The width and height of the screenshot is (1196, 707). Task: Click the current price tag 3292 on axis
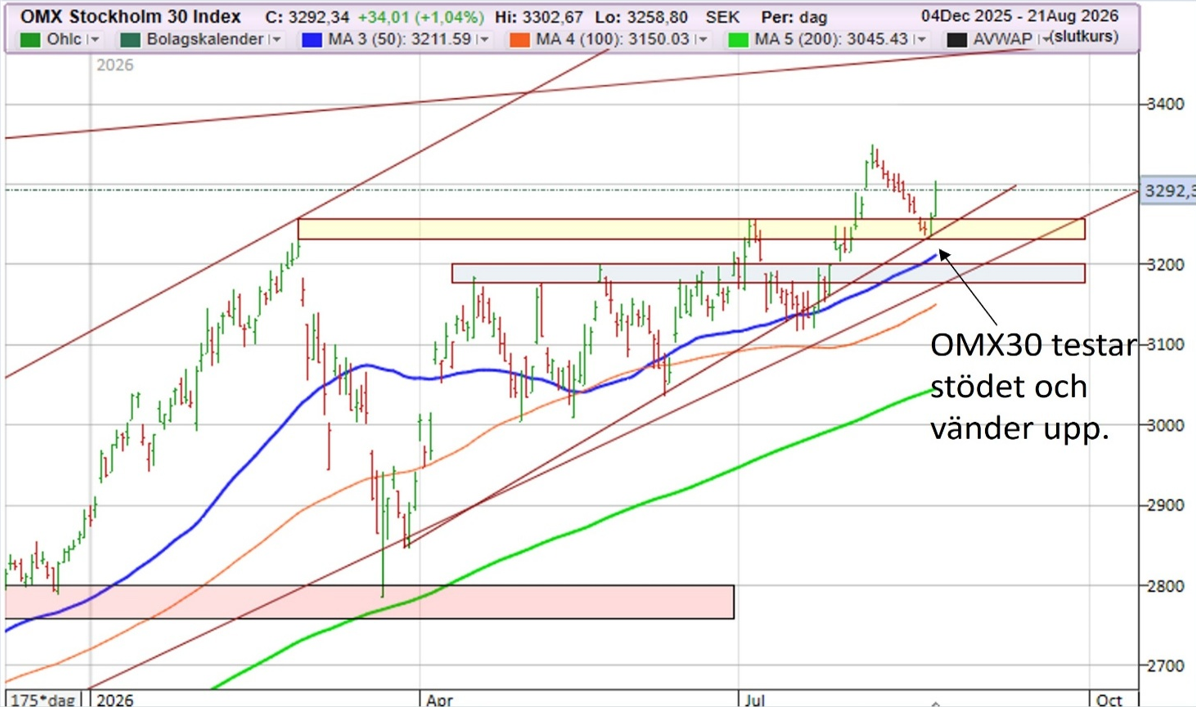(x=1168, y=191)
